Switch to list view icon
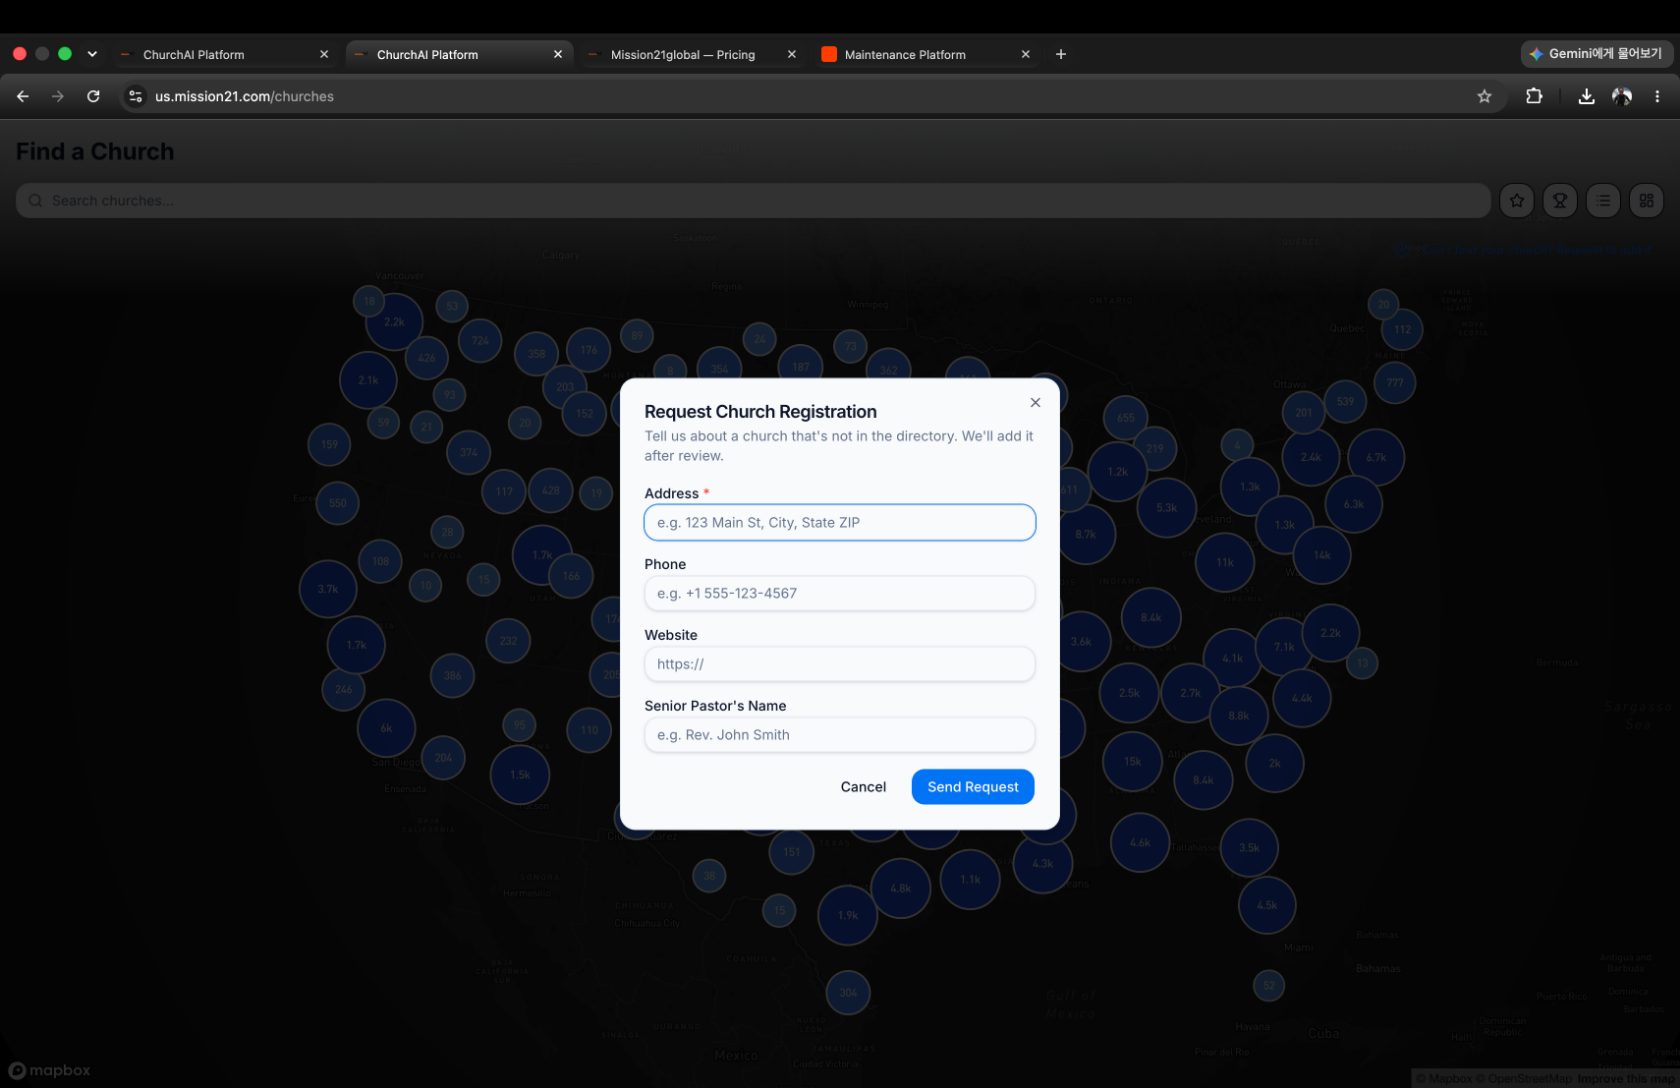The height and width of the screenshot is (1088, 1680). tap(1603, 200)
